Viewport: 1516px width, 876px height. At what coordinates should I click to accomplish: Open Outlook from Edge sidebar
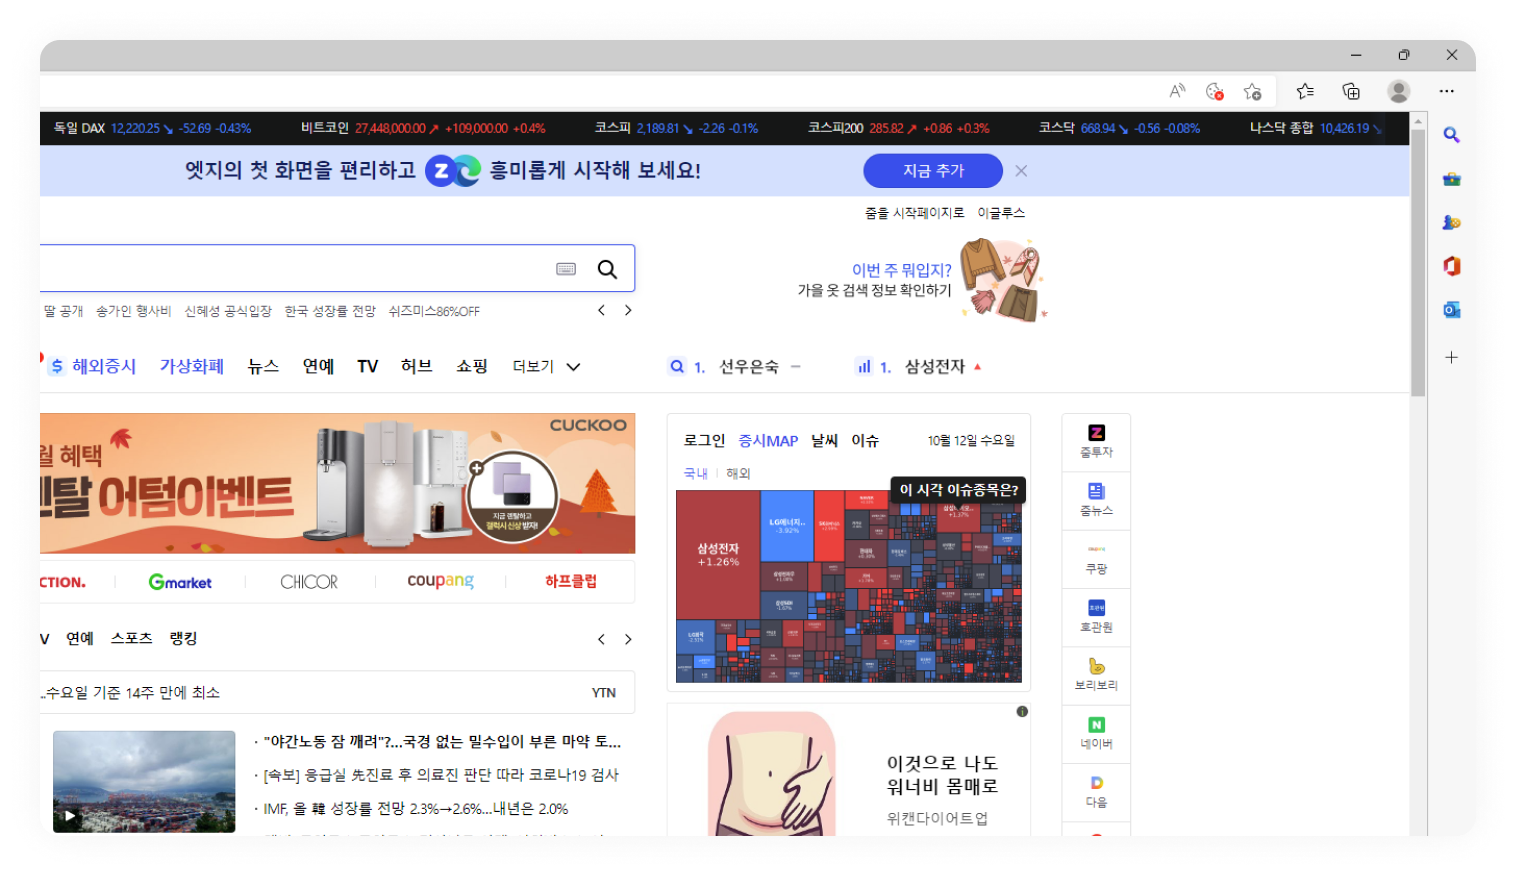[x=1451, y=311]
